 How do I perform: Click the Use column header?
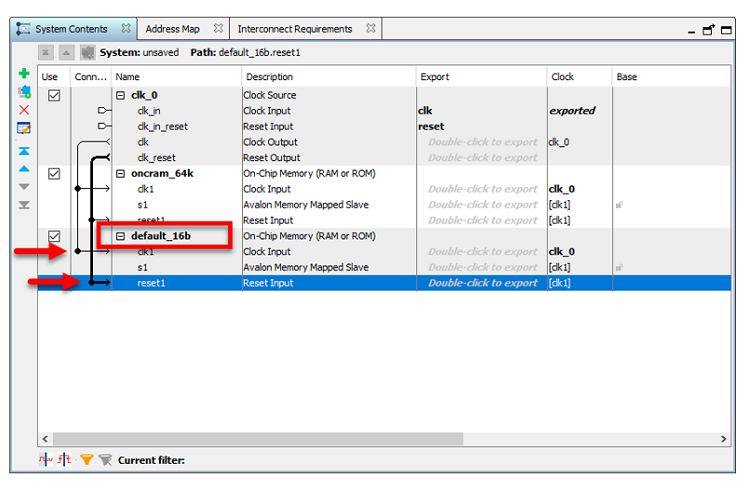click(54, 76)
